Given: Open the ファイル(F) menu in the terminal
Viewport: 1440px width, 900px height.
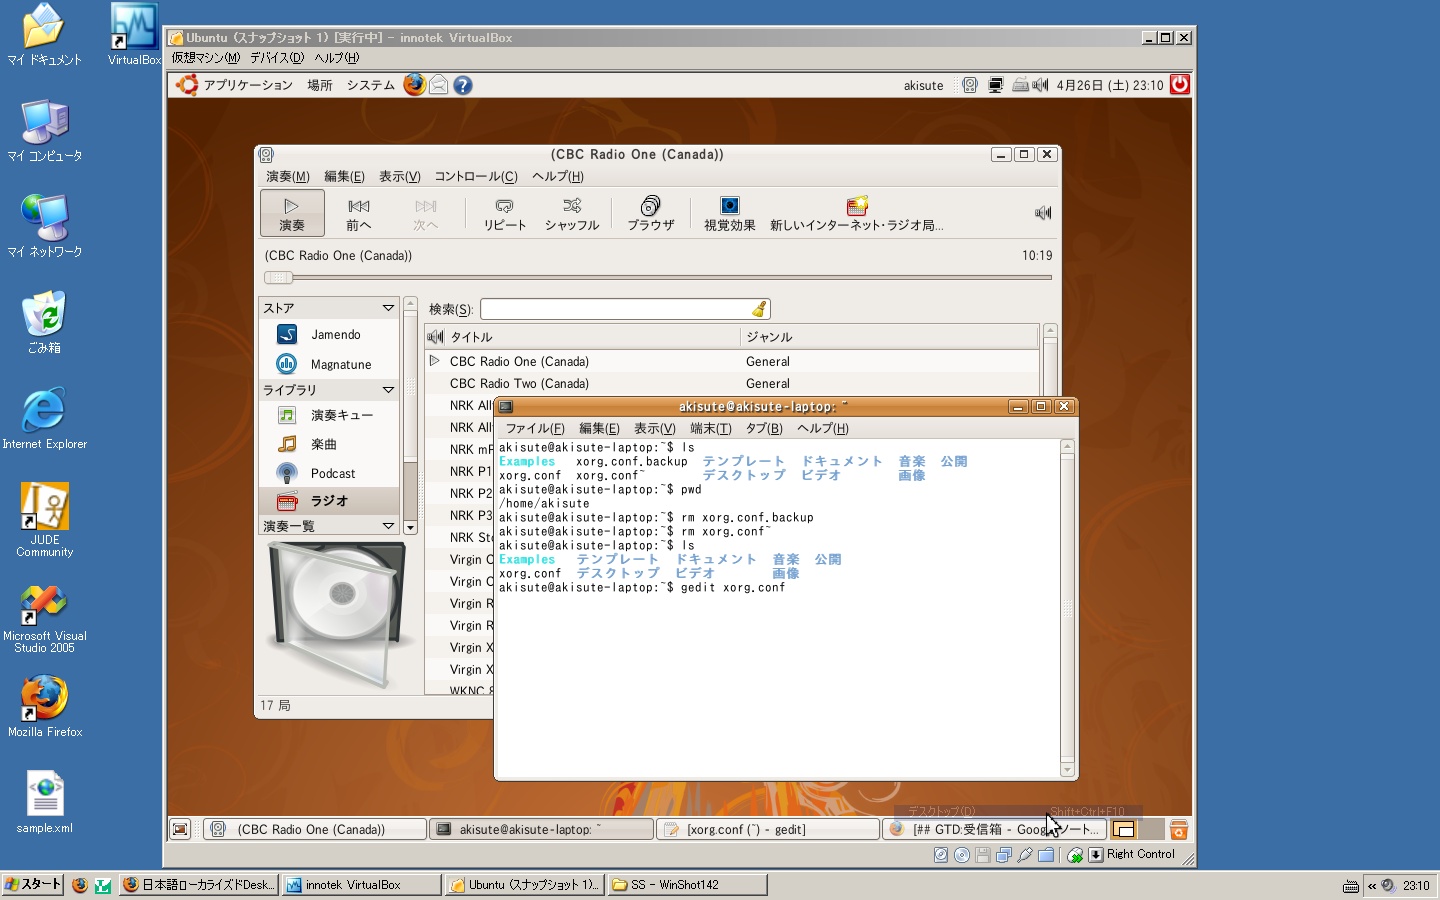Looking at the screenshot, I should pos(535,429).
